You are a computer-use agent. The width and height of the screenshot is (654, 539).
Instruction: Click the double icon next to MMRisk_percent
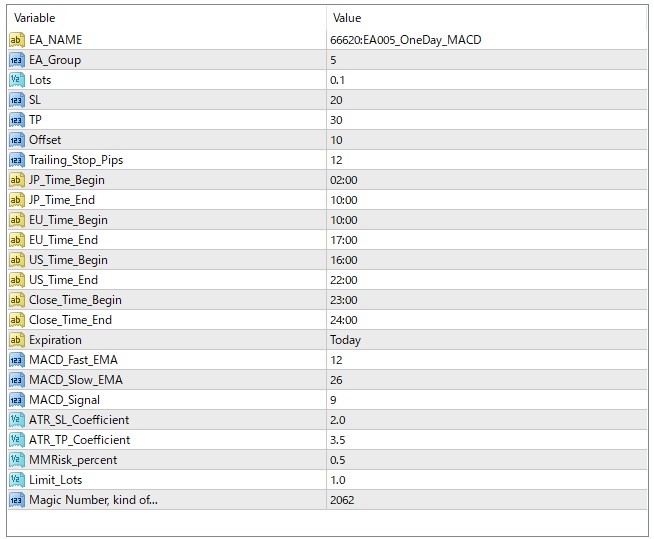[x=16, y=460]
